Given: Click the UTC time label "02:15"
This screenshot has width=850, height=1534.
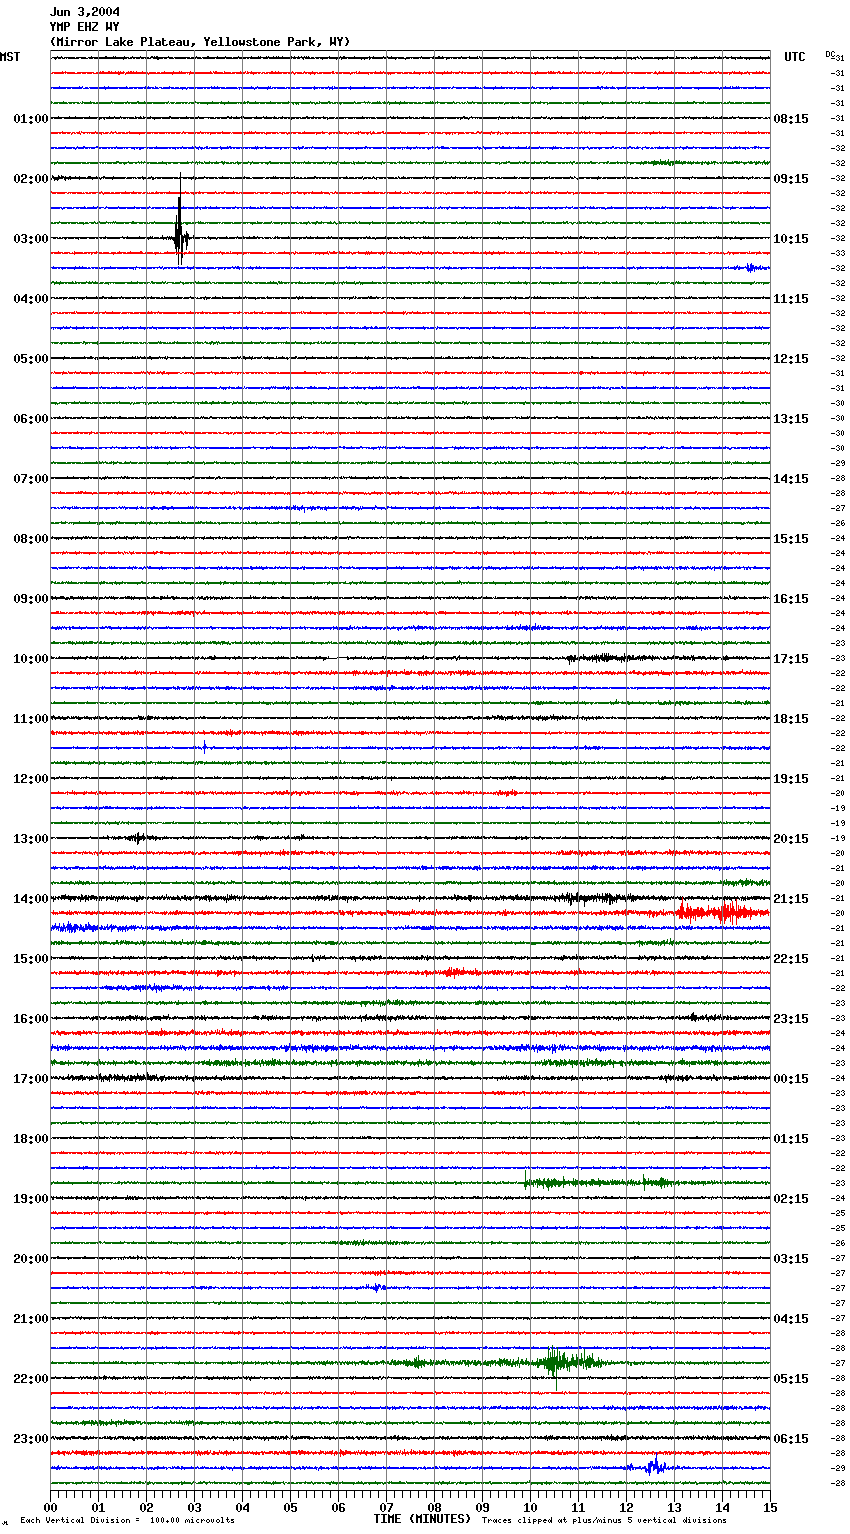Looking at the screenshot, I should [x=791, y=1199].
